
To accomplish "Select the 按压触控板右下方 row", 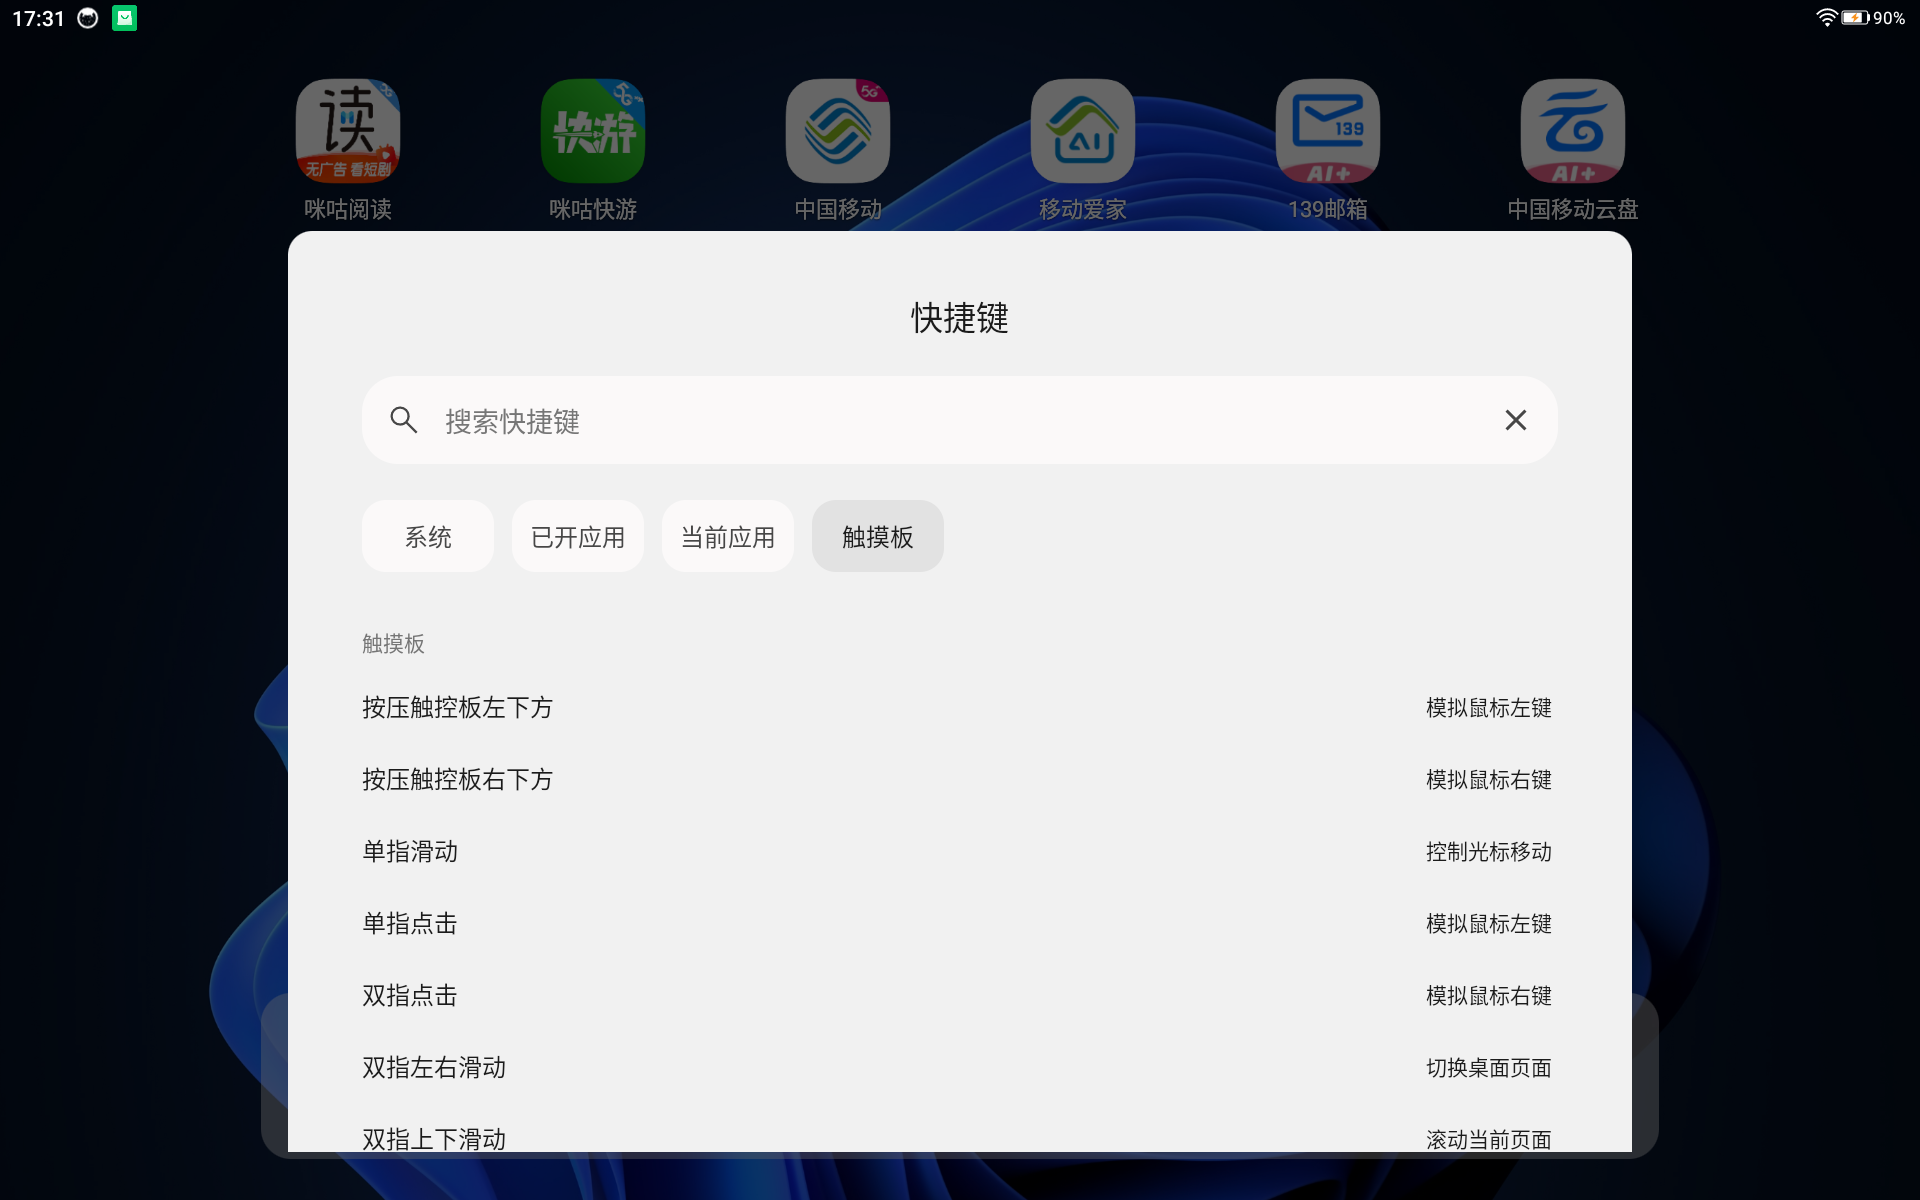I will 958,780.
